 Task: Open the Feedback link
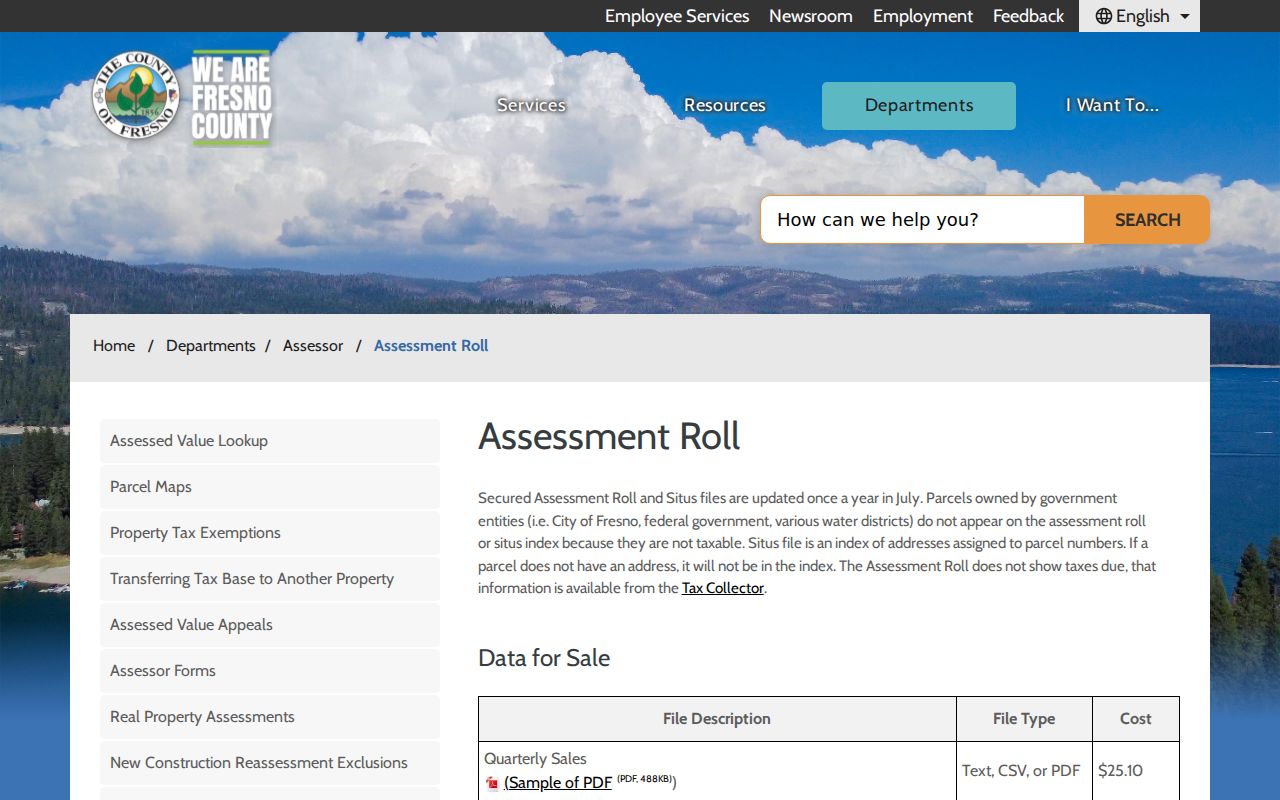(x=1028, y=16)
